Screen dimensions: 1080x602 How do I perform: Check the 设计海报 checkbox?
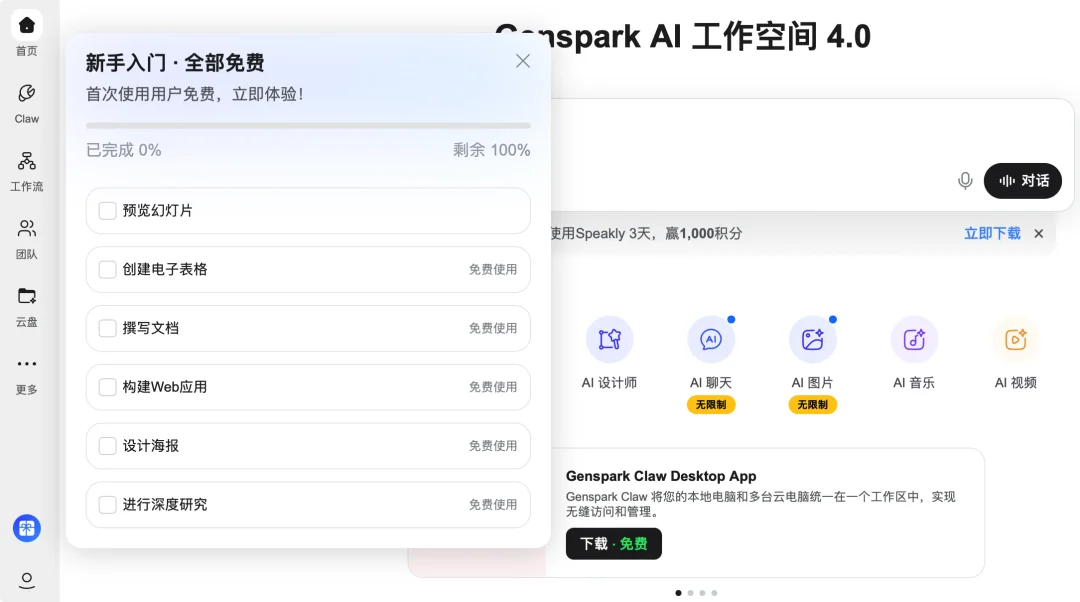pos(107,446)
